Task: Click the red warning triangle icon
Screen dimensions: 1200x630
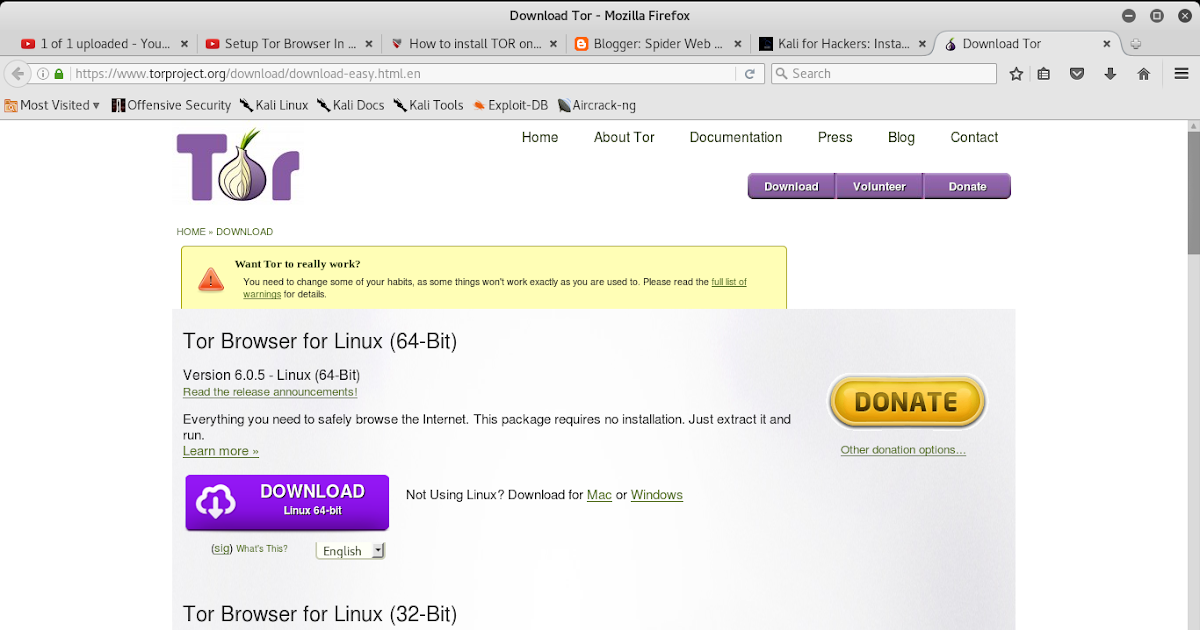Action: pyautogui.click(x=211, y=279)
